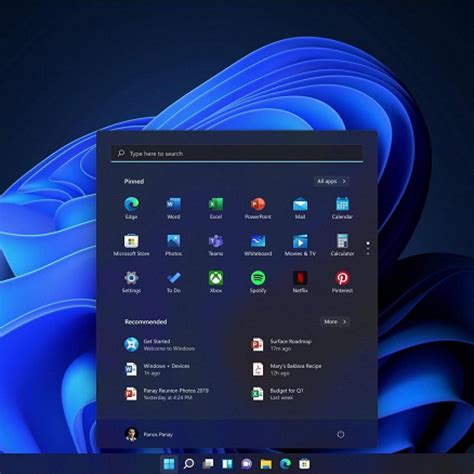Open the Whiteboard app

point(258,245)
